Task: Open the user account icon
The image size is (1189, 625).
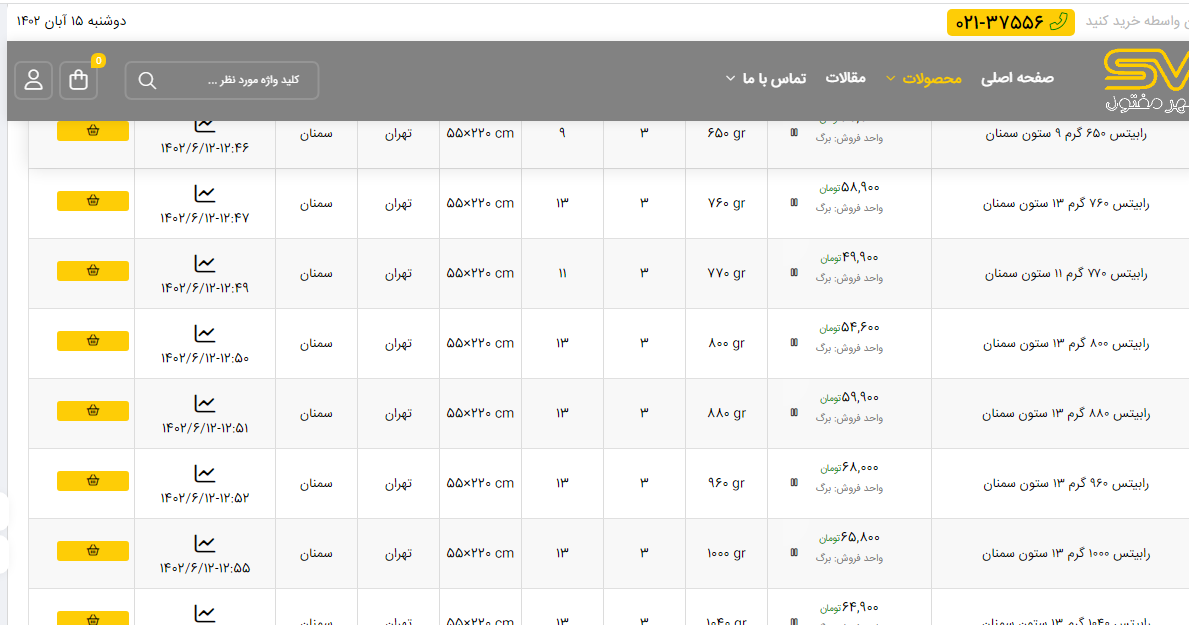Action: point(34,80)
